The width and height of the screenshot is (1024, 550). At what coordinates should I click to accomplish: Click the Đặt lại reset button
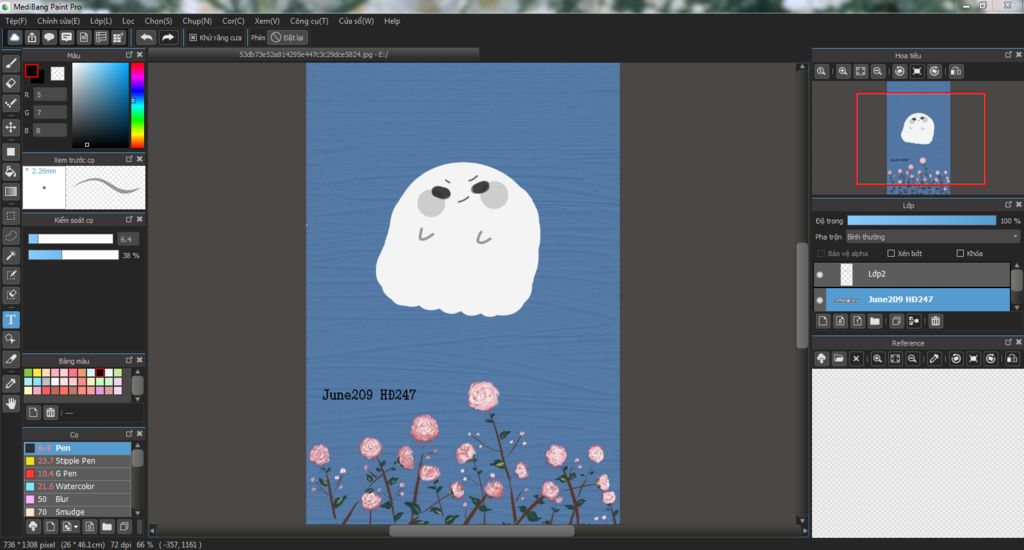click(x=288, y=38)
